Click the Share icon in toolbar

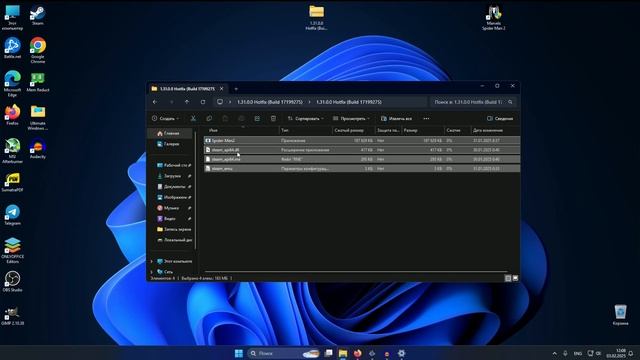click(257, 118)
